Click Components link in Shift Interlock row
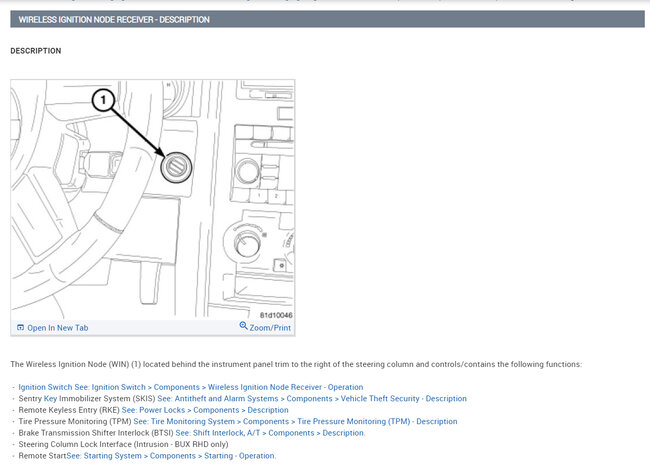Viewport: 650px width, 474px height. tap(291, 433)
